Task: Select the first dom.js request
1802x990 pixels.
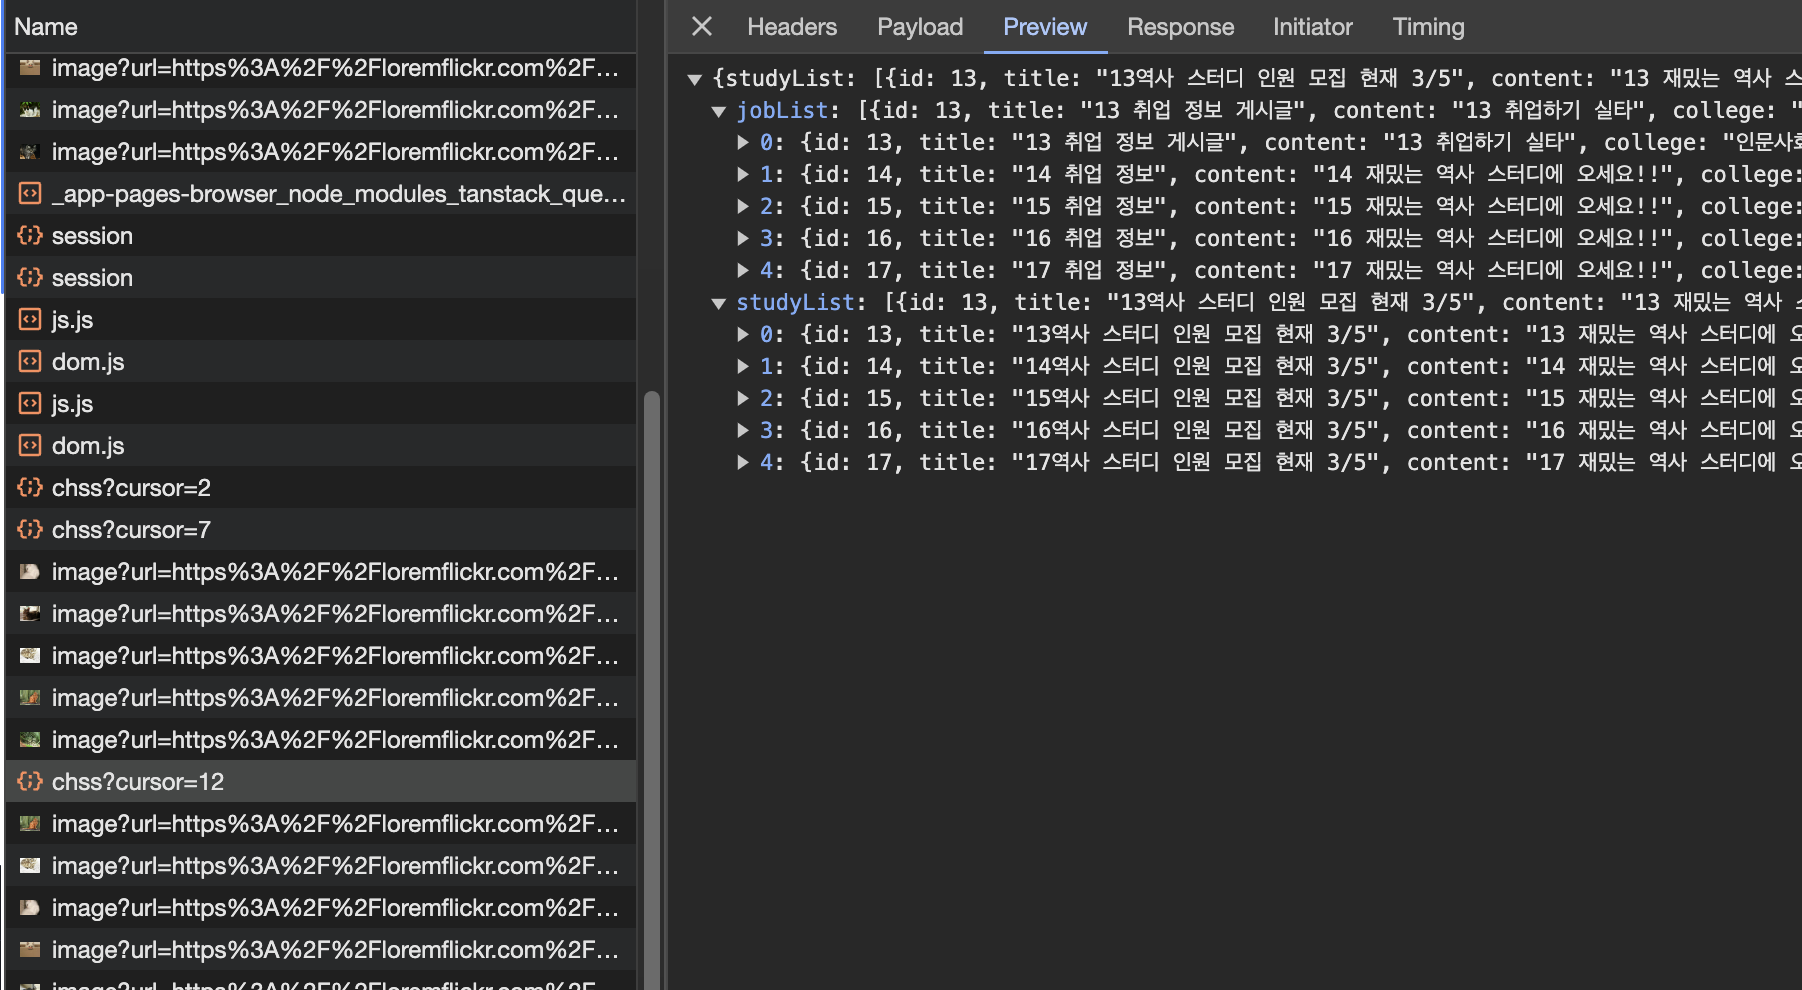Action: coord(321,362)
